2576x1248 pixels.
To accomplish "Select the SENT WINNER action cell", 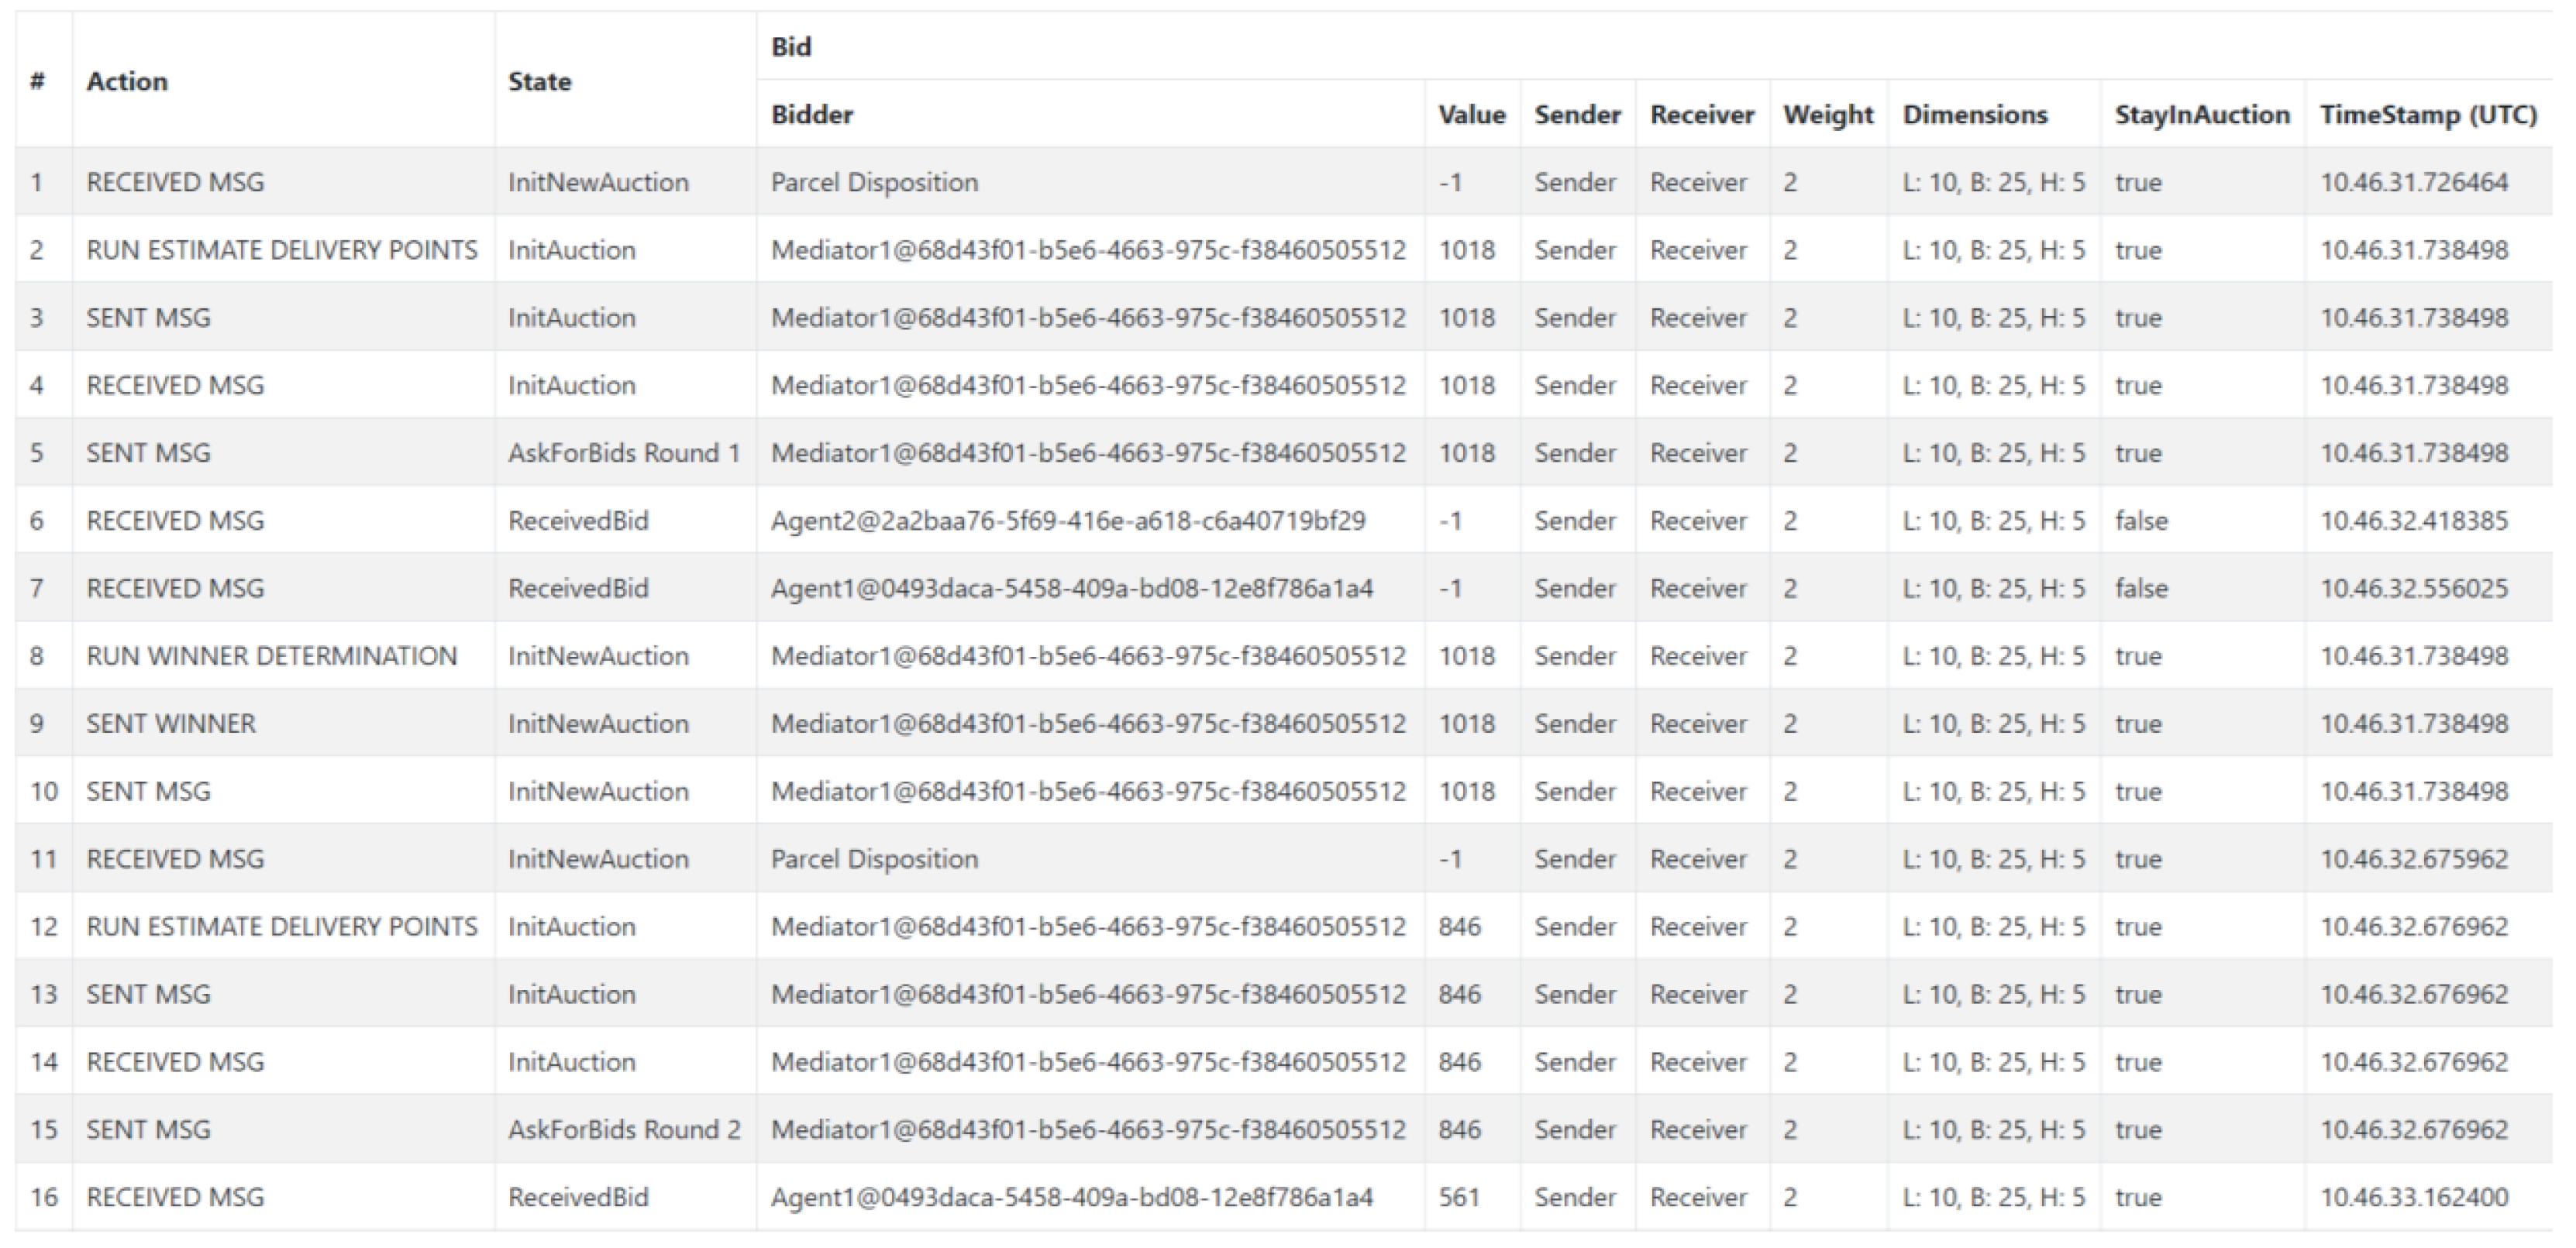I will click(171, 723).
